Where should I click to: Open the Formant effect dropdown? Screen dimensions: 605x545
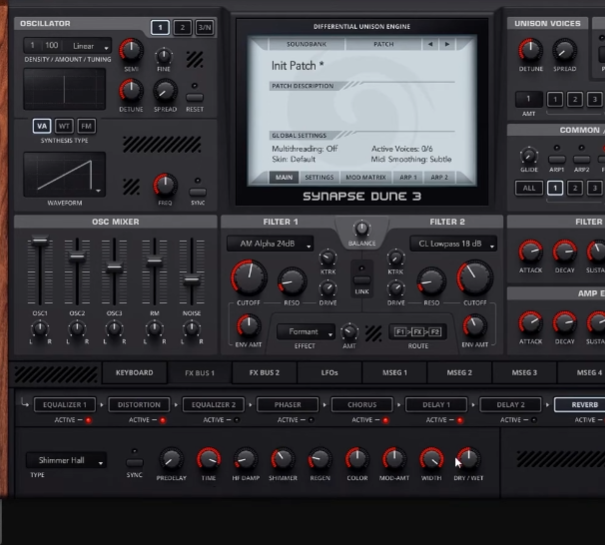point(306,332)
